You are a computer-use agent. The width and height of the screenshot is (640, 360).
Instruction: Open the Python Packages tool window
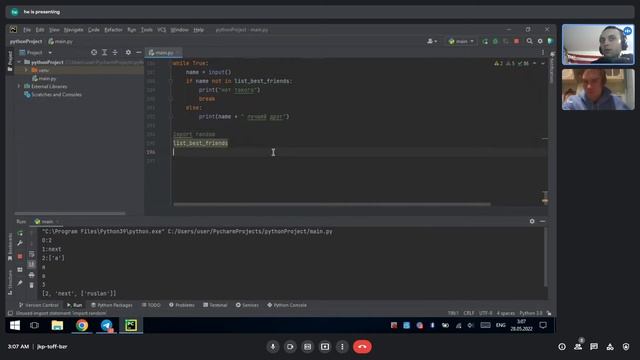112,305
